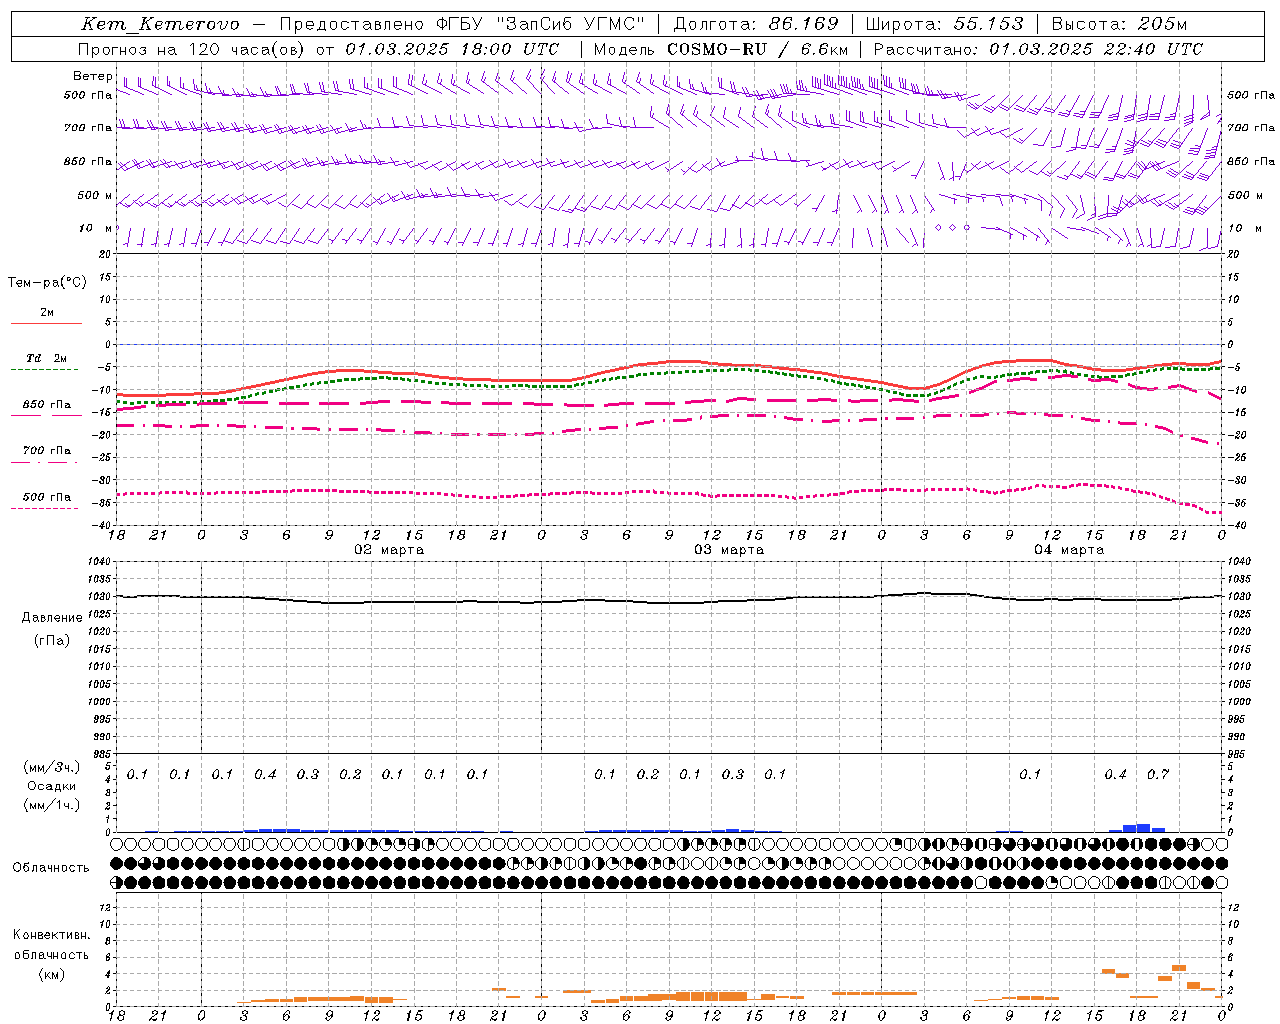Click the tallest blue precipitation bar
Screen dimensions: 1280x1024
tap(1144, 828)
